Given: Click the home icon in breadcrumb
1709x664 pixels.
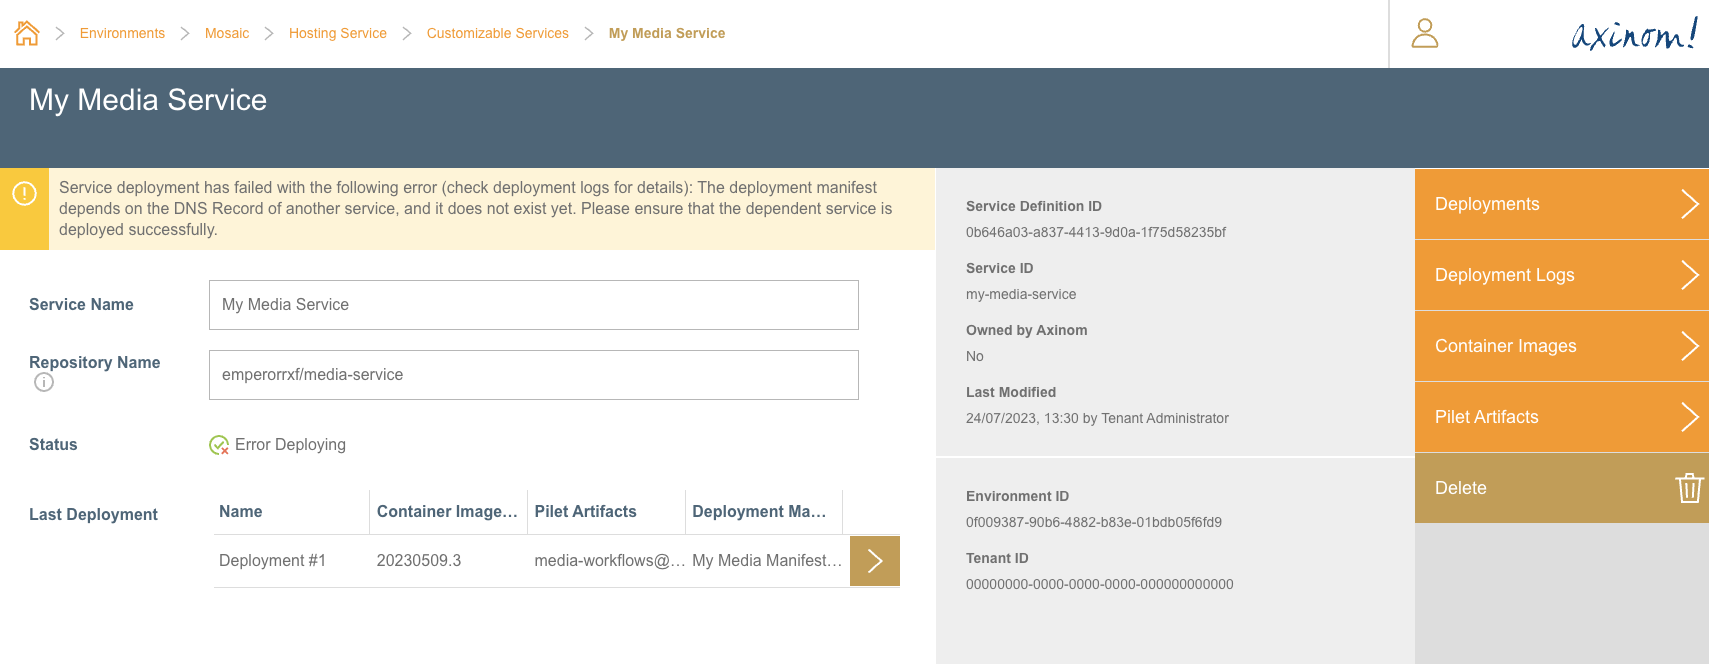Looking at the screenshot, I should [27, 33].
